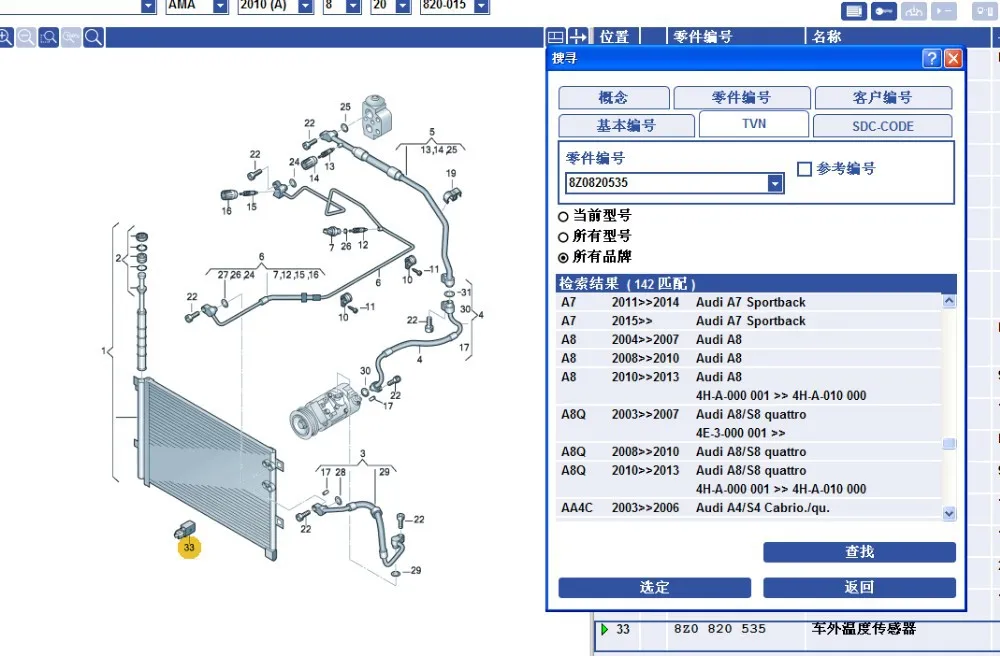The width and height of the screenshot is (1000, 656).
Task: Open help in the 搜寻 dialog
Action: (931, 59)
